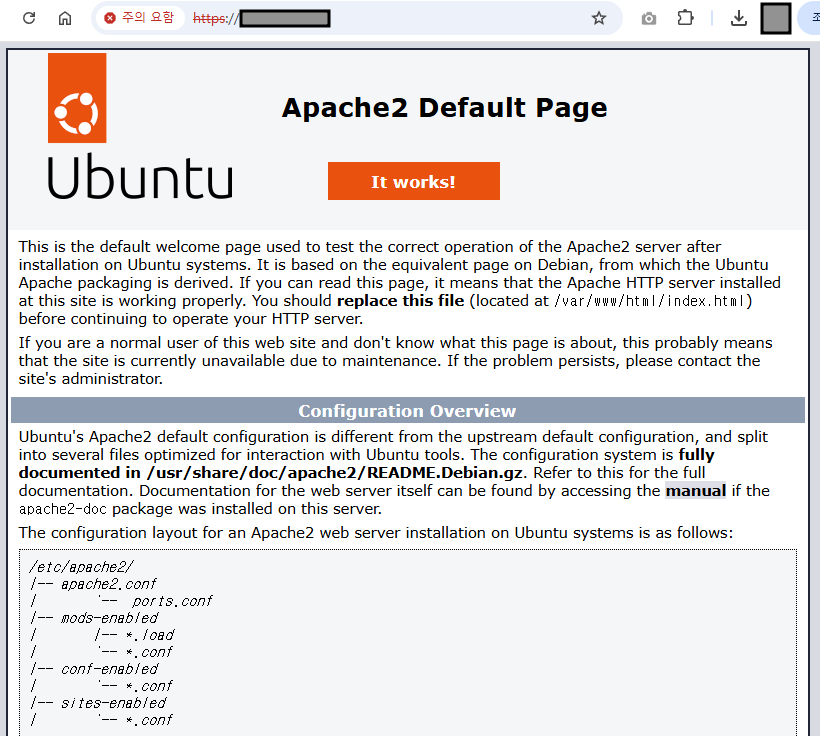Click the 'ports.conf' tree line
Image resolution: width=820 pixels, height=736 pixels.
172,601
